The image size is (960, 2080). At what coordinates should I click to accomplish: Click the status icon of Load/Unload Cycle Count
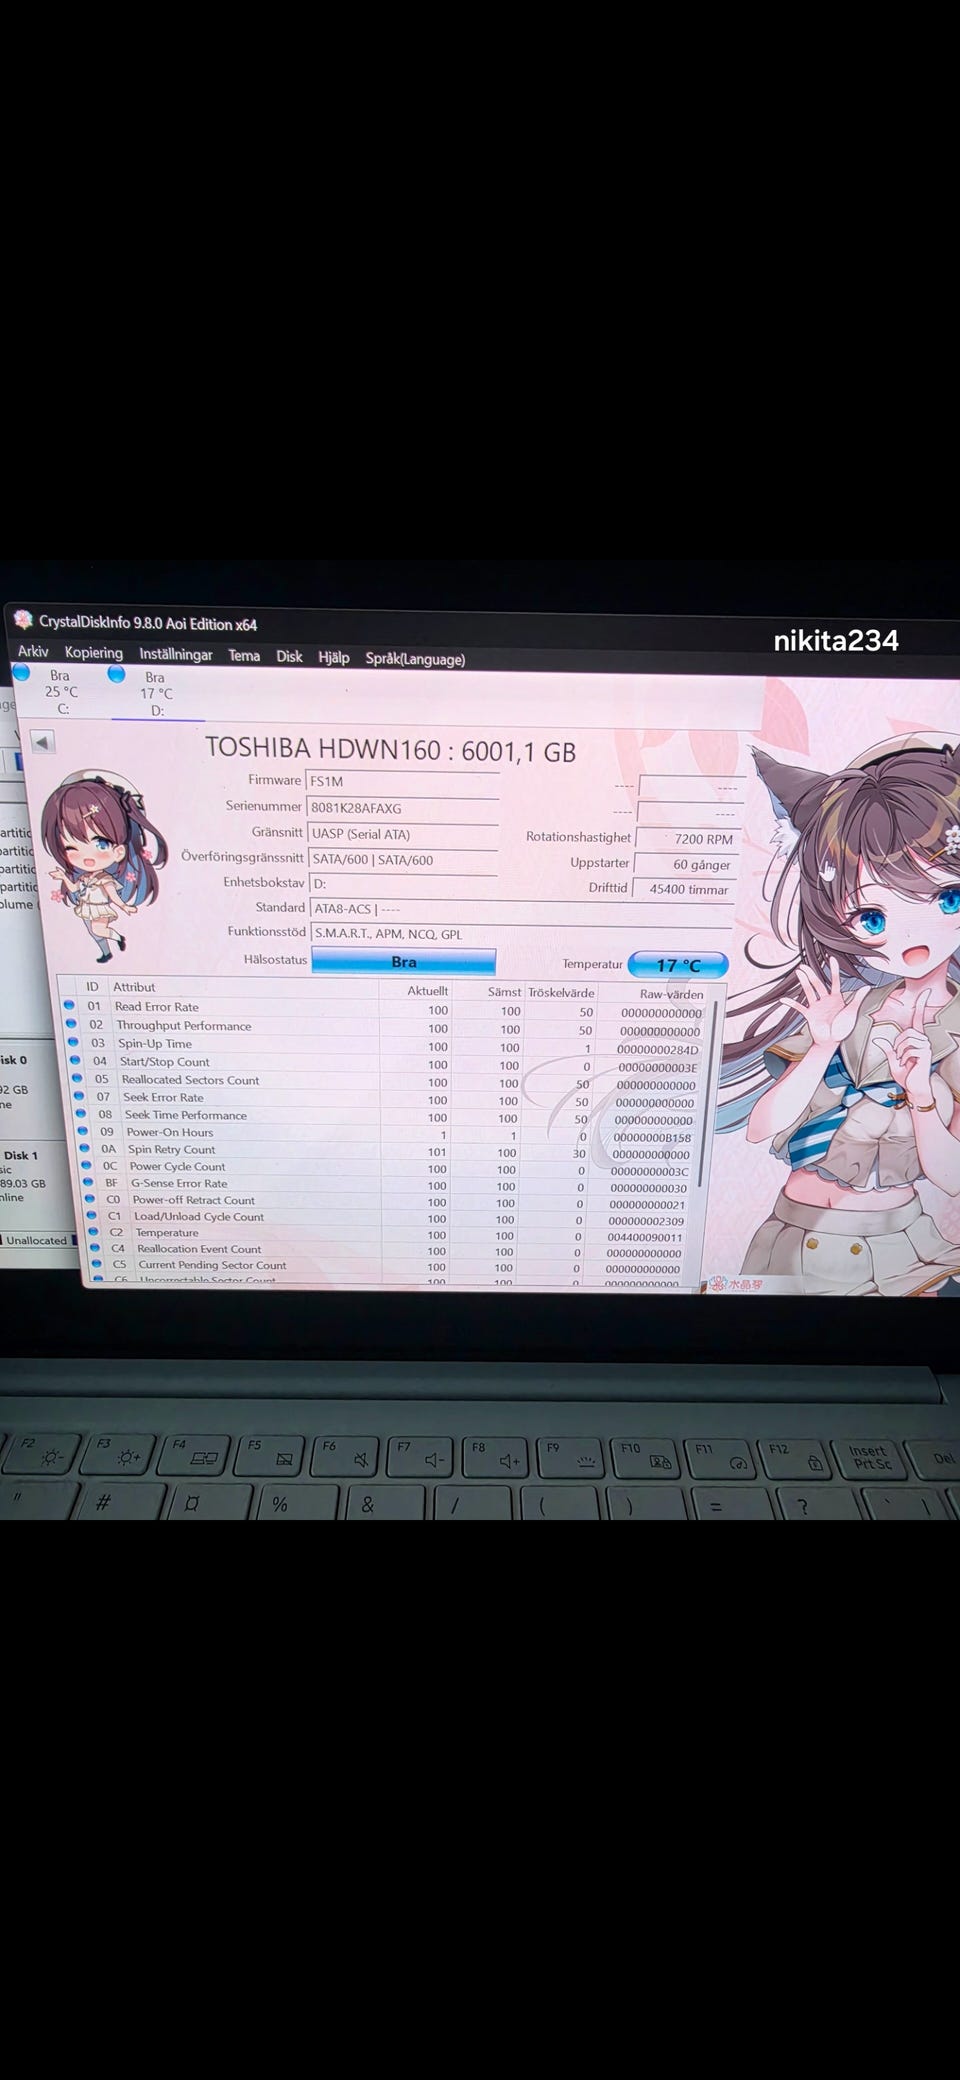pos(92,1216)
